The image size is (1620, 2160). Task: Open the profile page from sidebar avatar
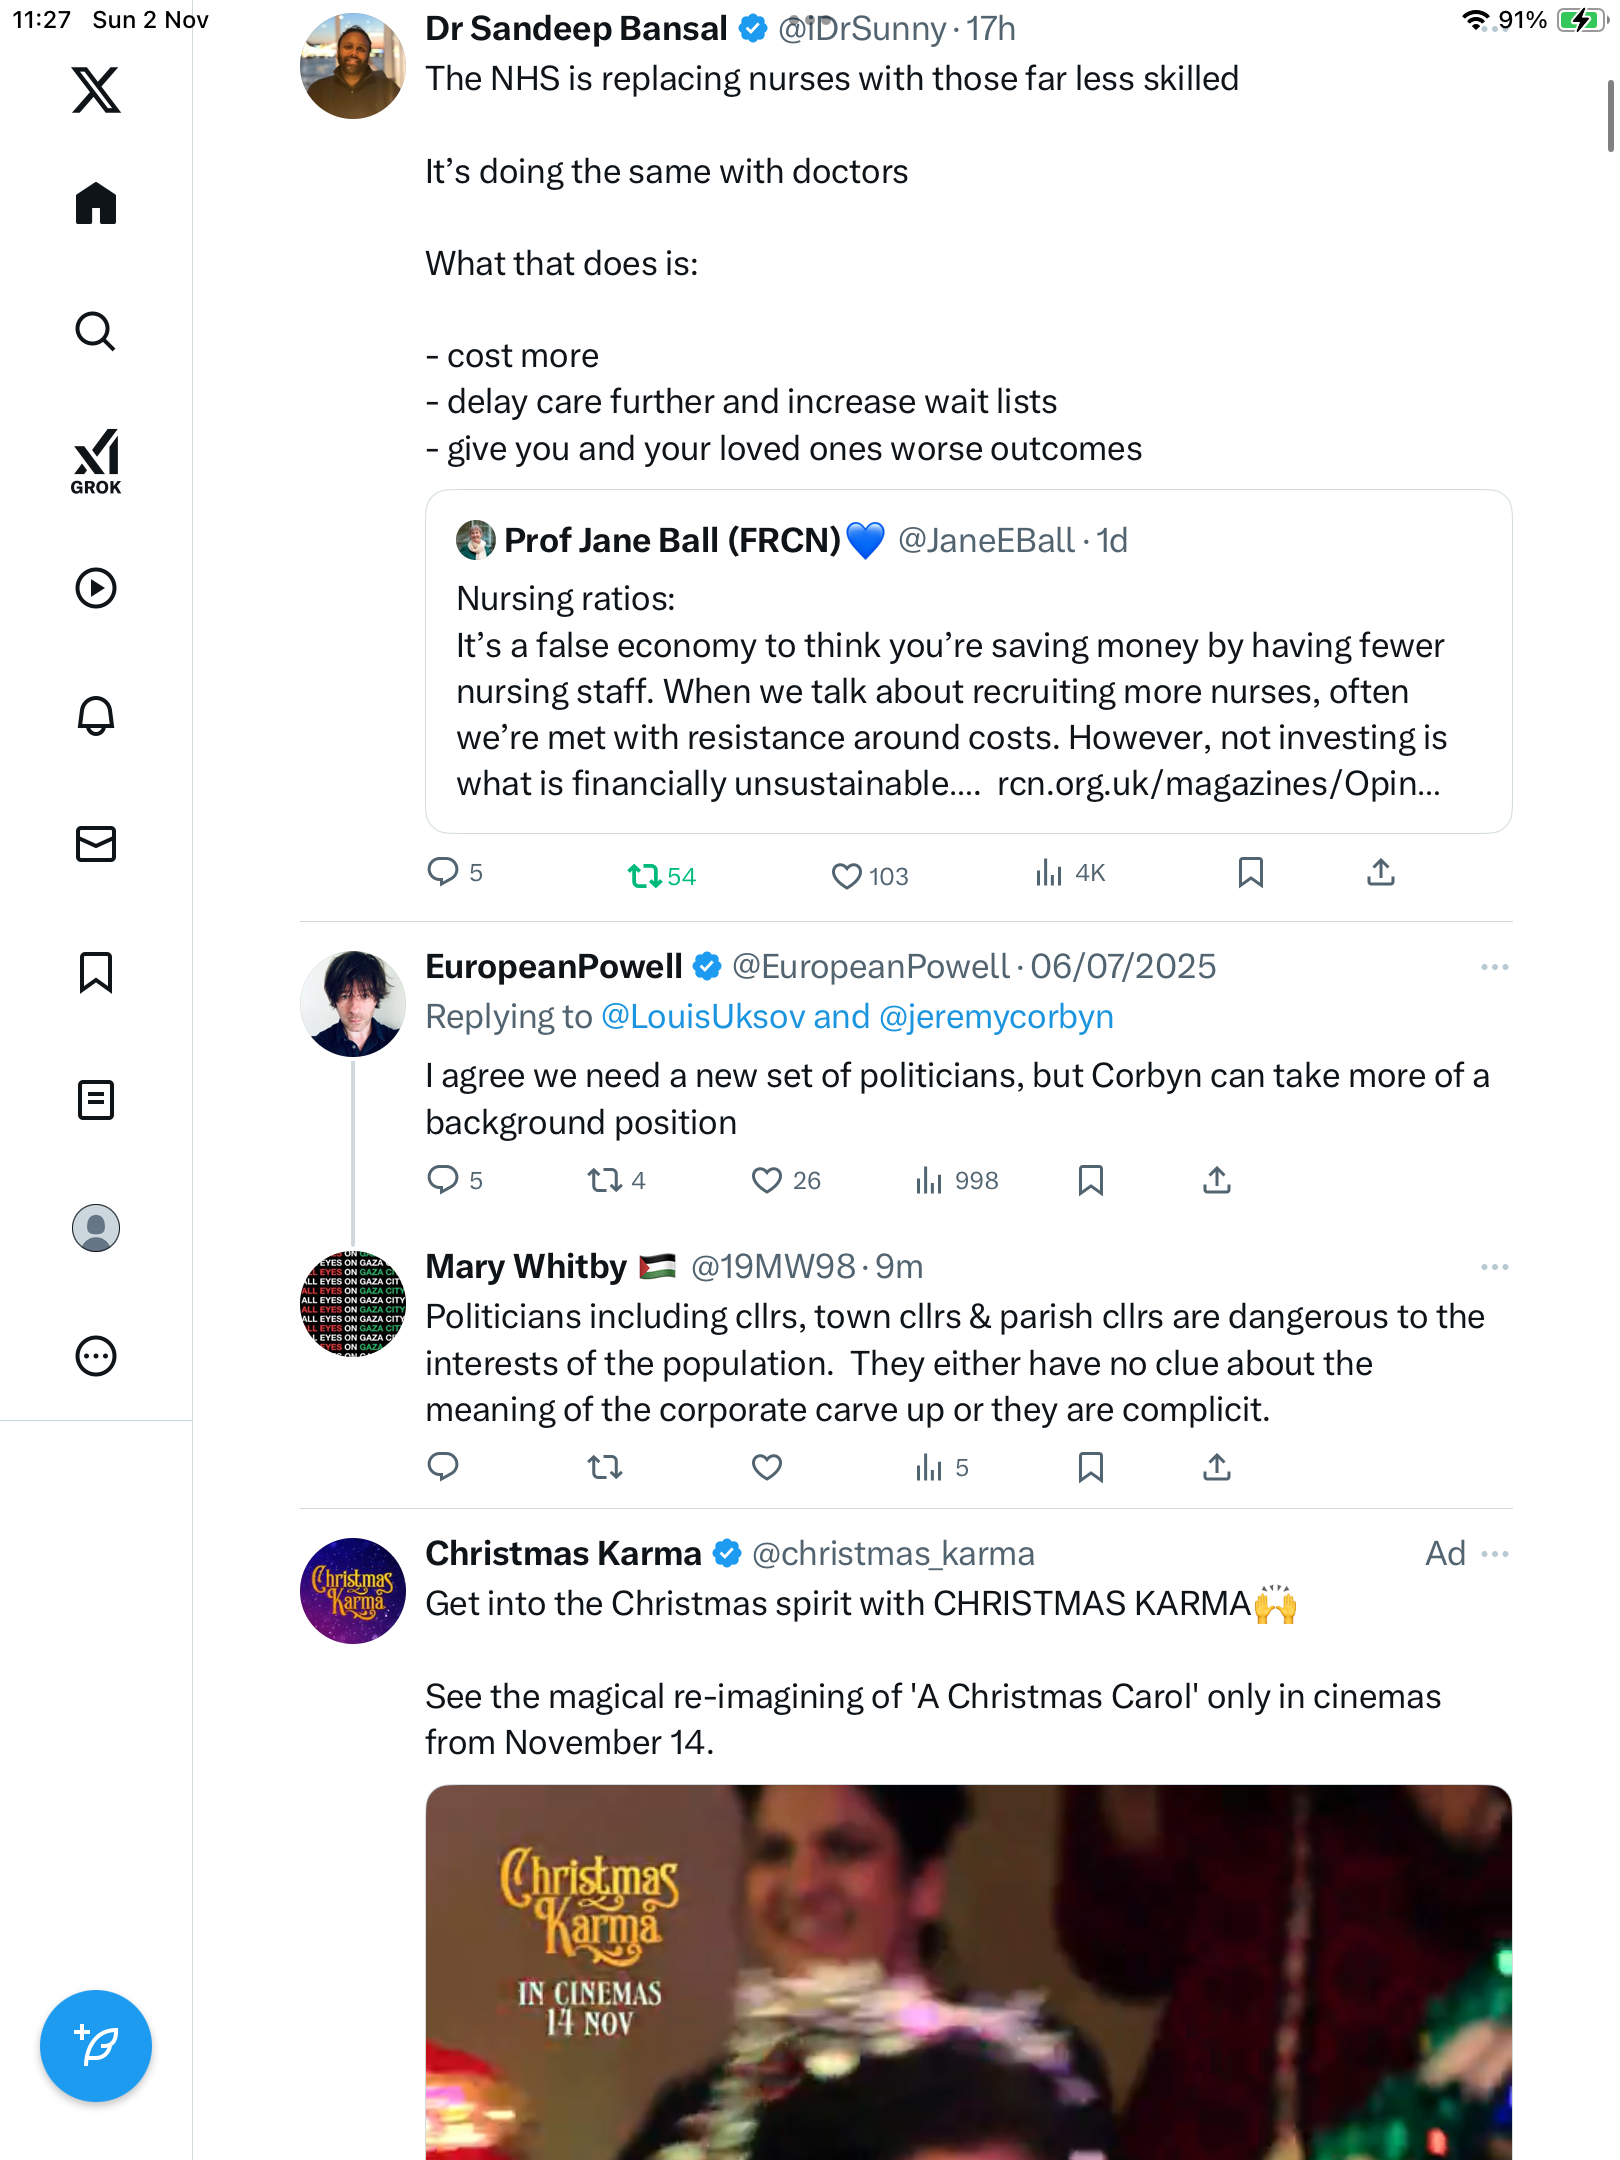96,1228
